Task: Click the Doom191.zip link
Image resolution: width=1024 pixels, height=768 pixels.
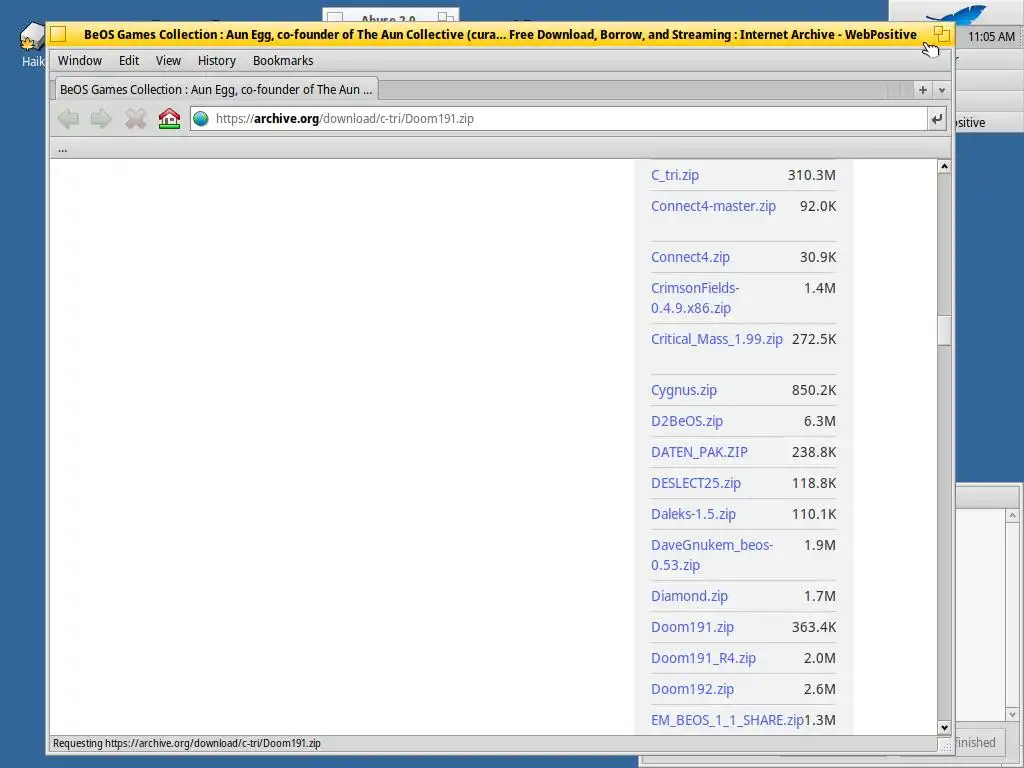Action: [x=692, y=627]
